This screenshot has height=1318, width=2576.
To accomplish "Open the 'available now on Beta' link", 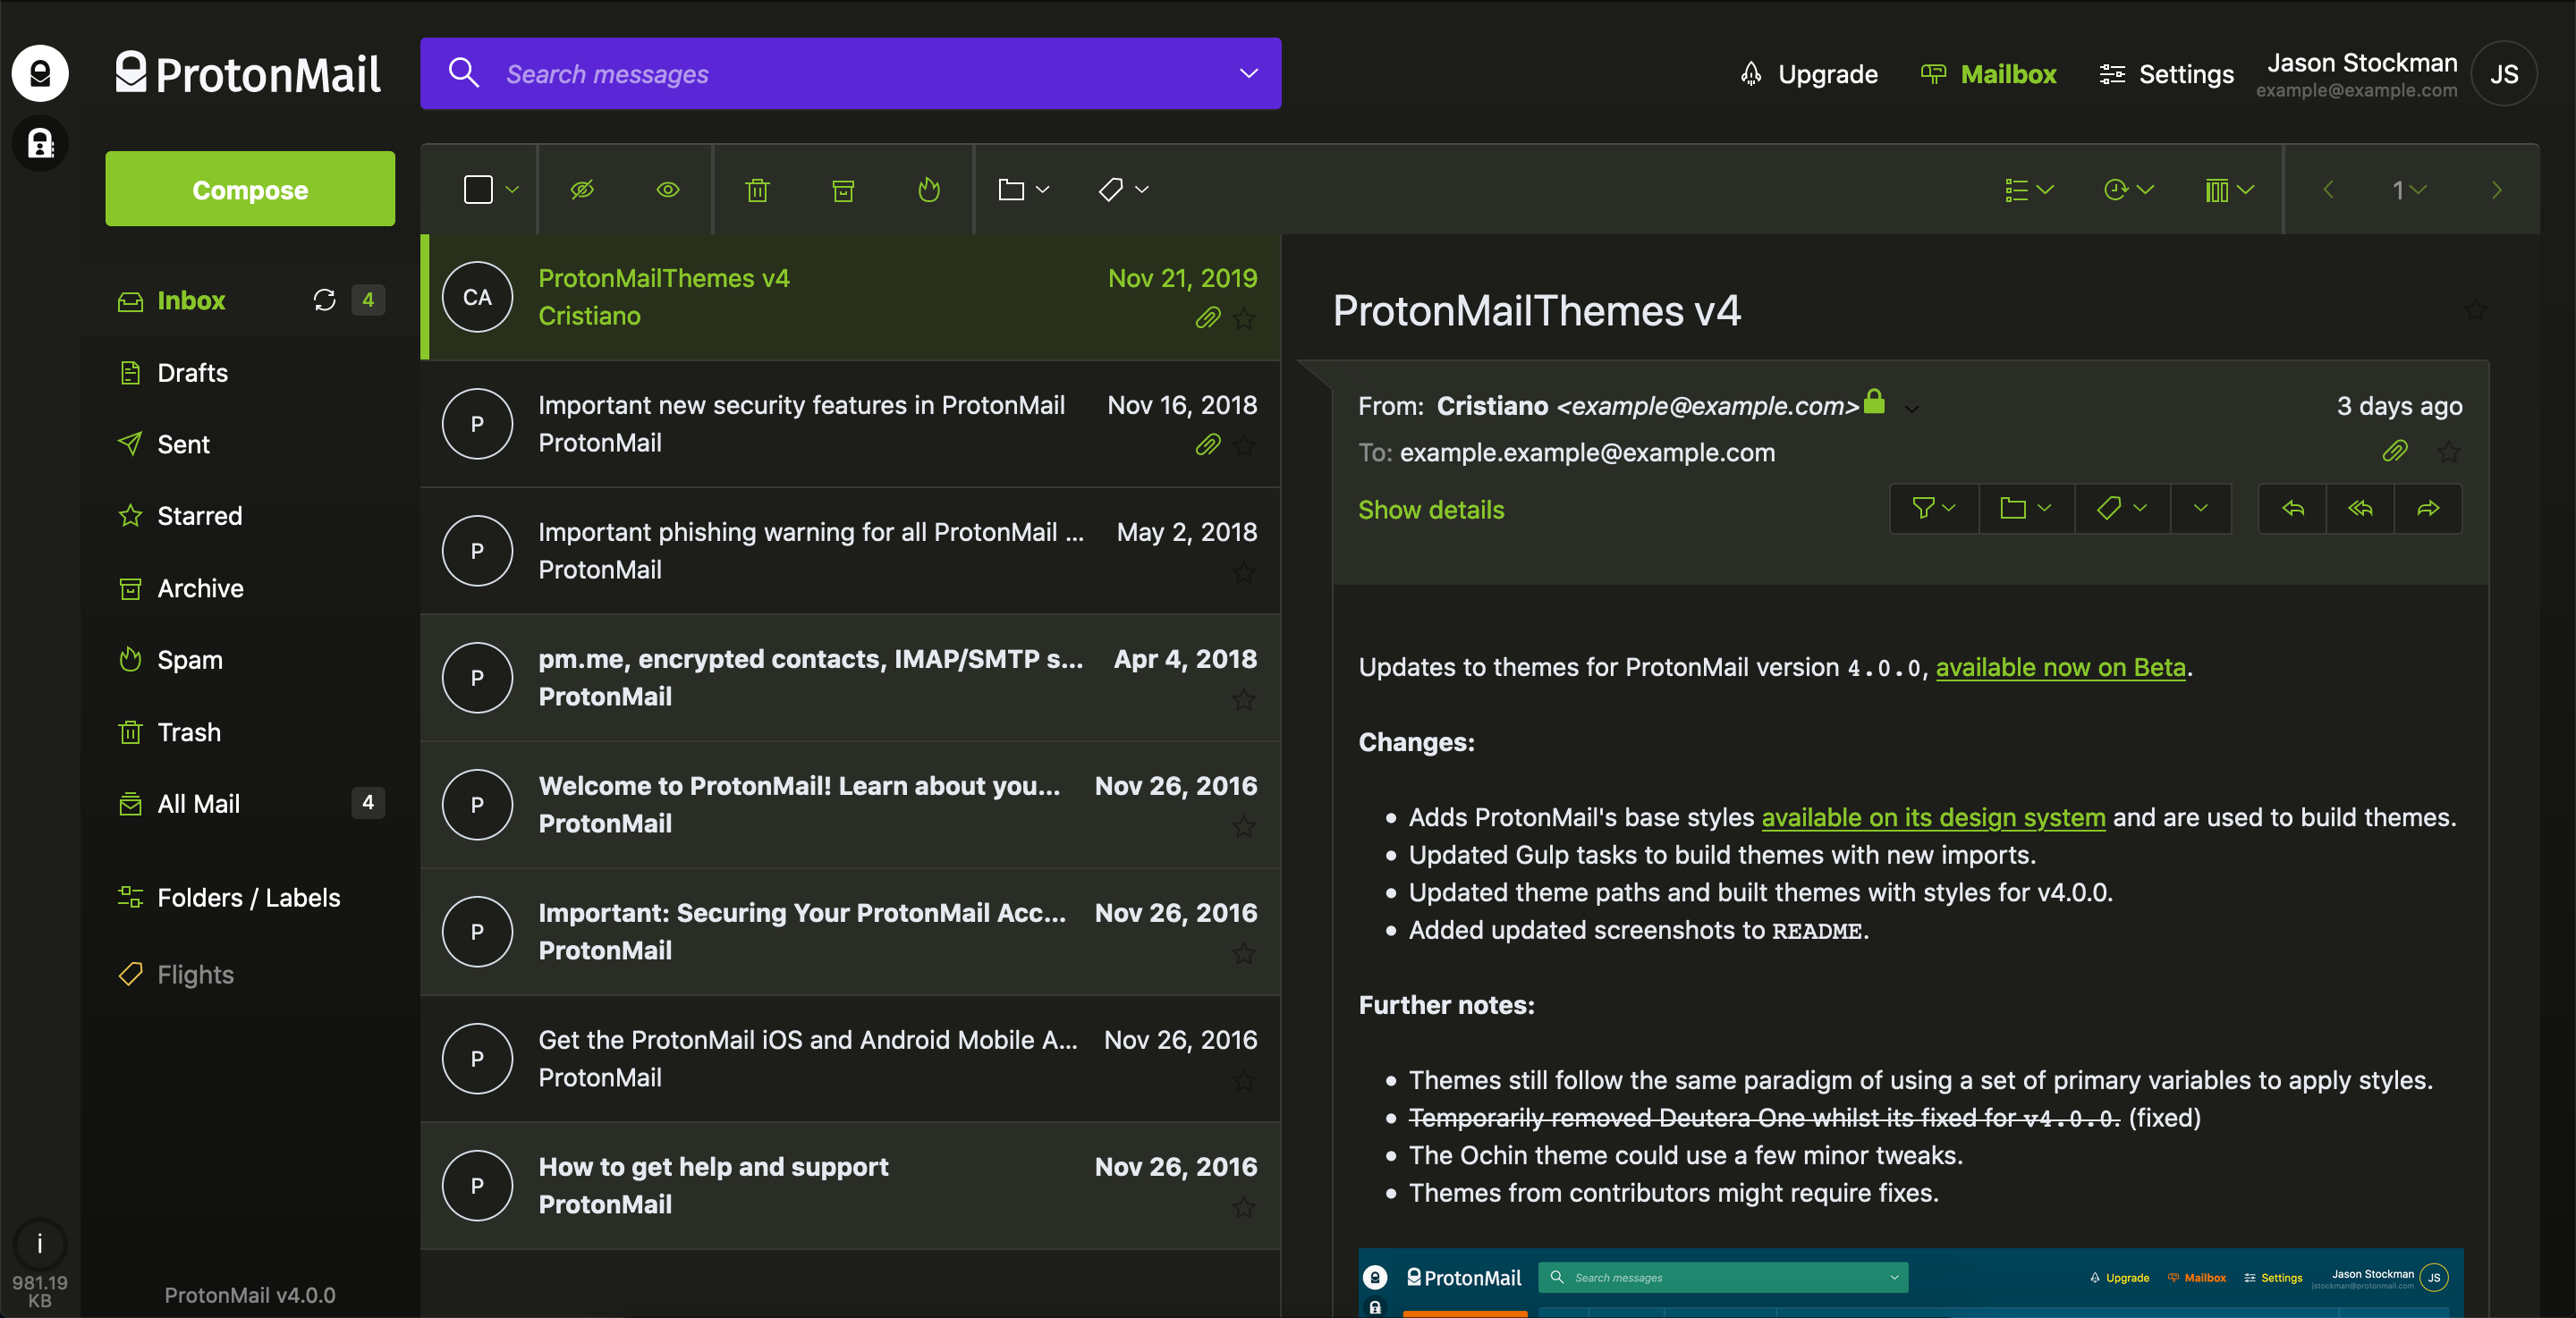I will 2060,667.
